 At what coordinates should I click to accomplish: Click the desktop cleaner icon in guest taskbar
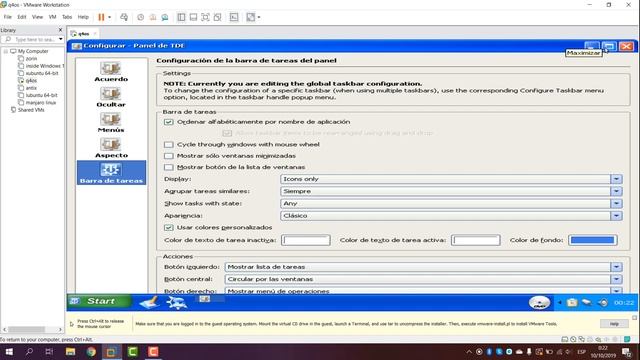tap(149, 302)
